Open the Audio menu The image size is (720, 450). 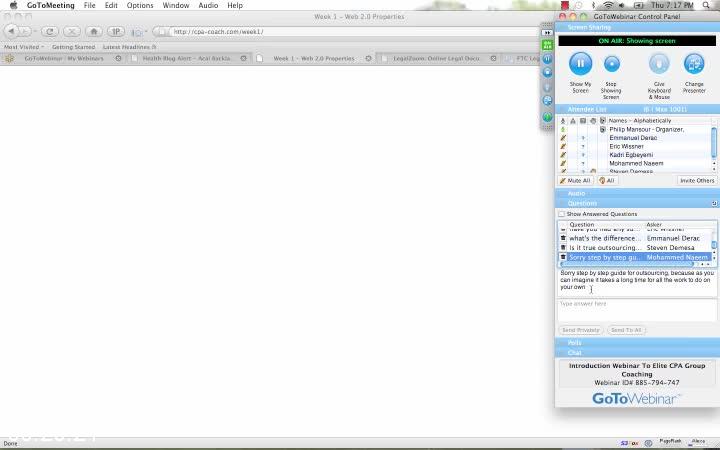click(x=208, y=6)
